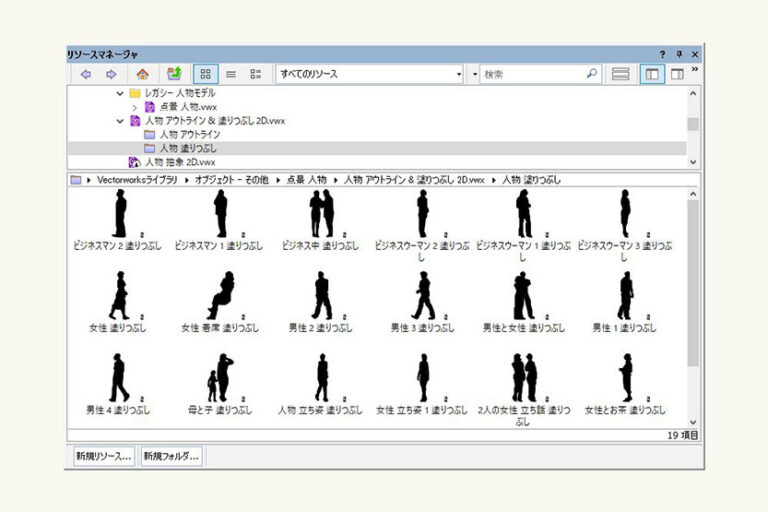This screenshot has height=512, width=768.
Task: Switch to thumbnail list view
Action: pyautogui.click(x=256, y=74)
